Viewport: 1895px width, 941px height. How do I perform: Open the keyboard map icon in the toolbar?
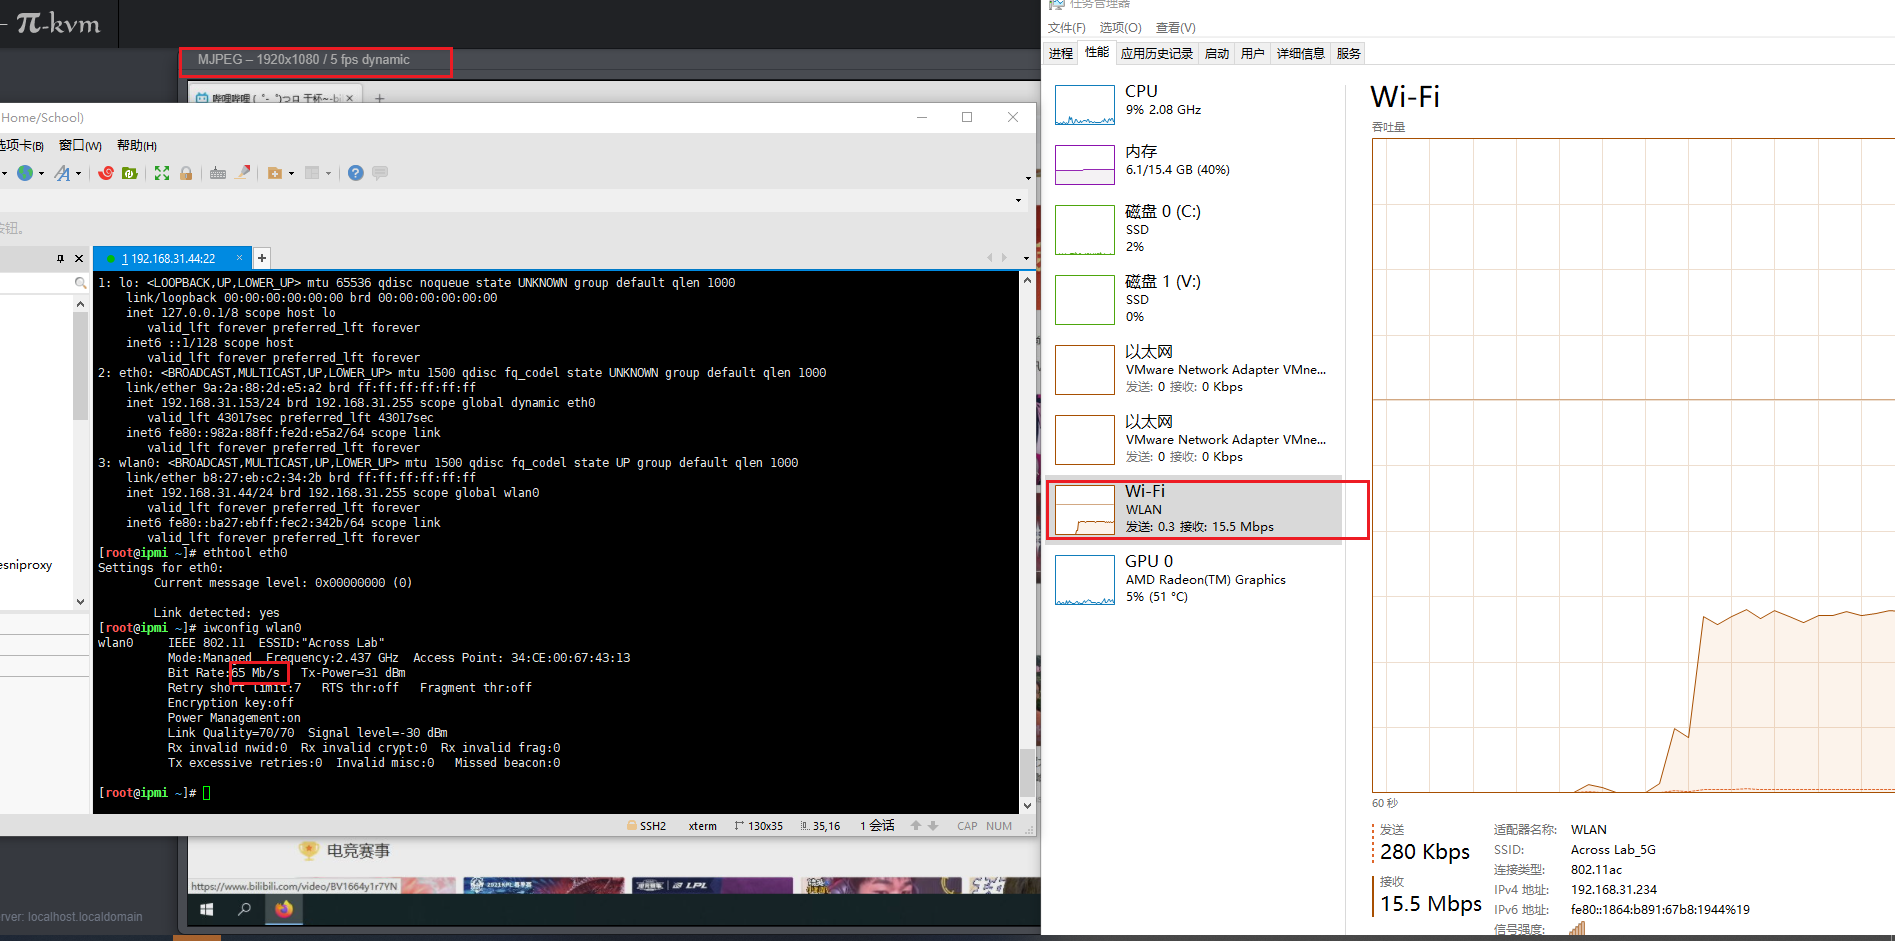[218, 173]
